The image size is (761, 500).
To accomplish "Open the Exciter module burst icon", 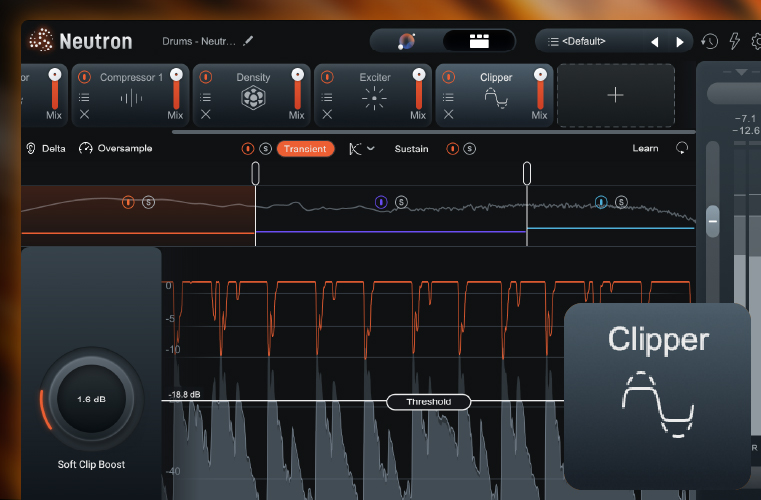I will [x=374, y=98].
